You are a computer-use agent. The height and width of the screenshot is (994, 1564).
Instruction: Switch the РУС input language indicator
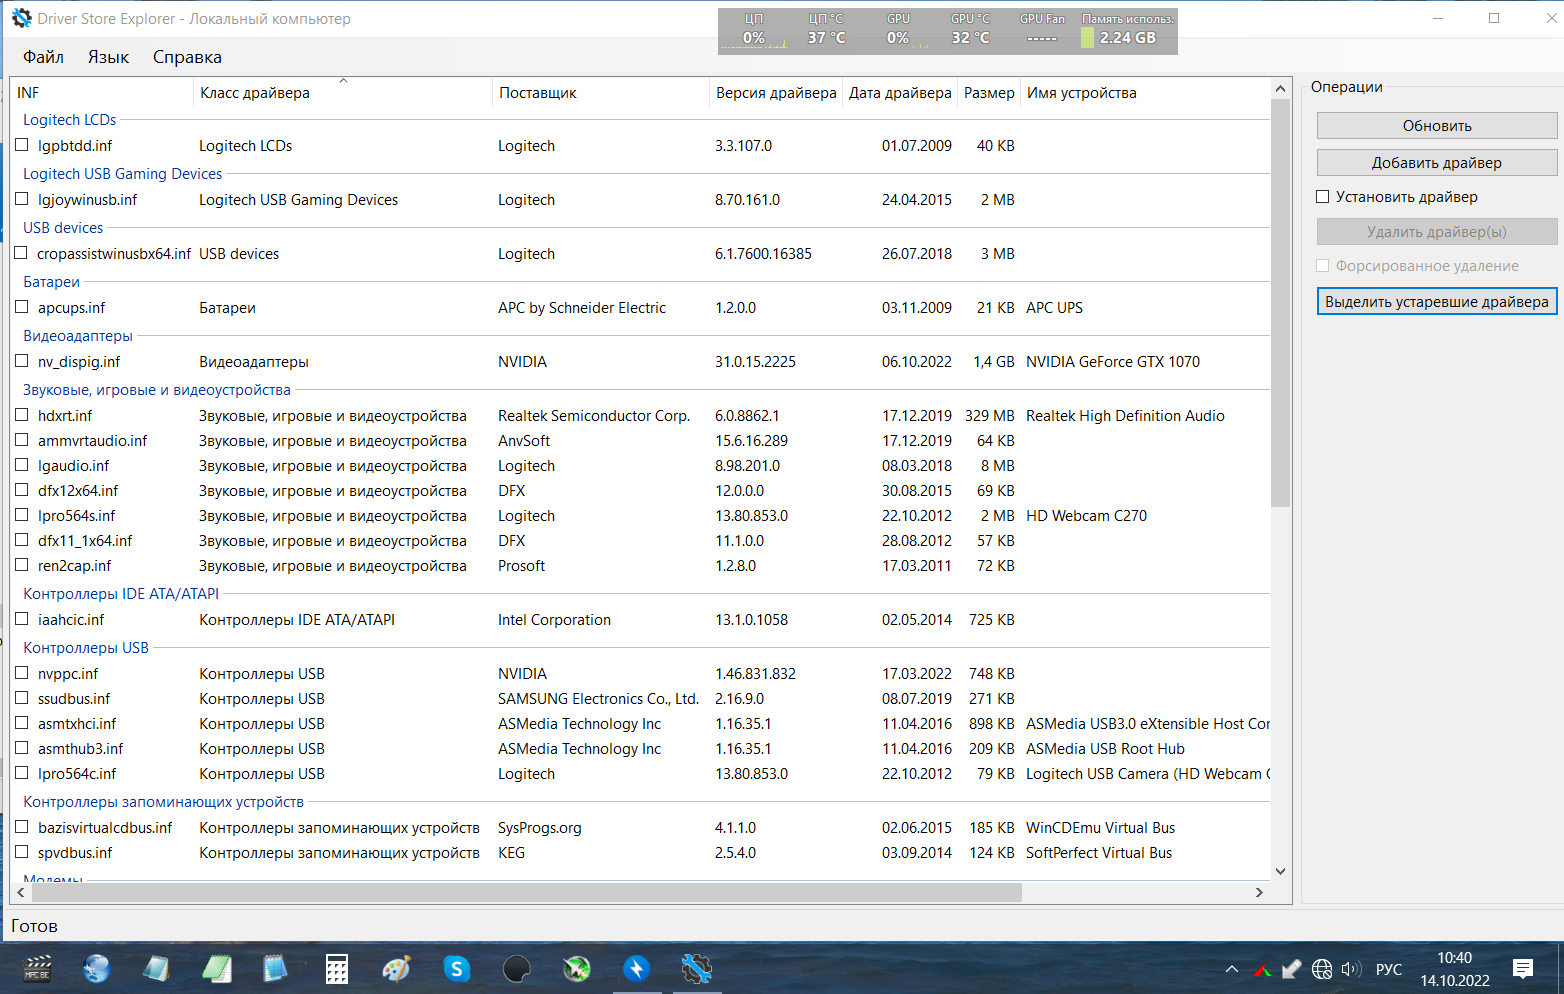click(1389, 969)
